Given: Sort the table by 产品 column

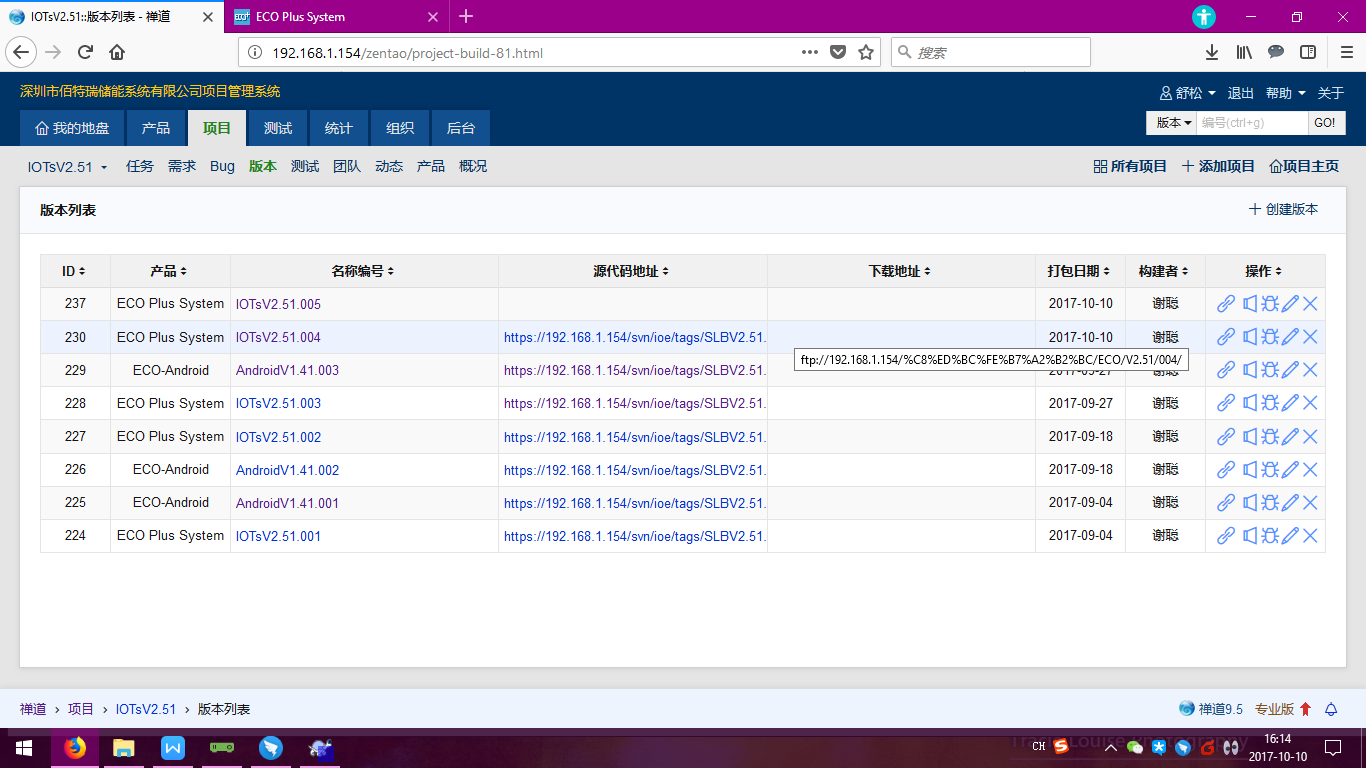Looking at the screenshot, I should [x=169, y=271].
